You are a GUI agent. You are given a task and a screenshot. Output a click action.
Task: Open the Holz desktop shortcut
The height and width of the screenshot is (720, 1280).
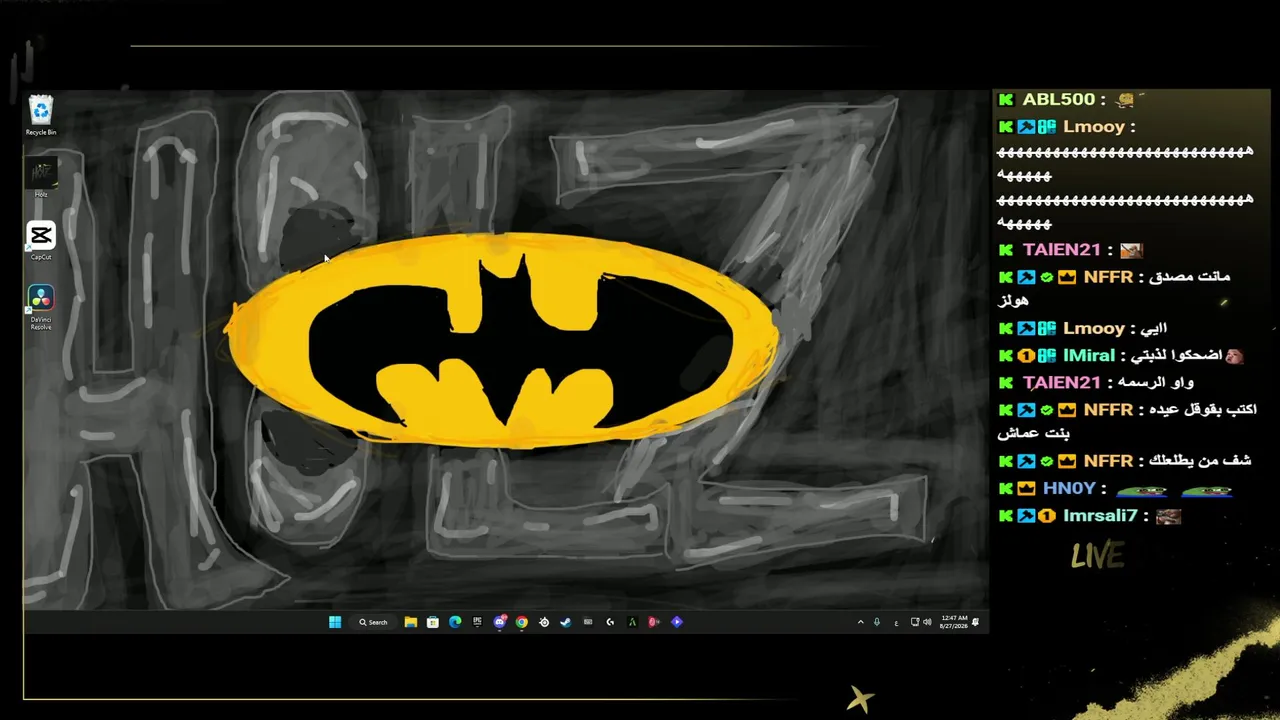point(40,178)
